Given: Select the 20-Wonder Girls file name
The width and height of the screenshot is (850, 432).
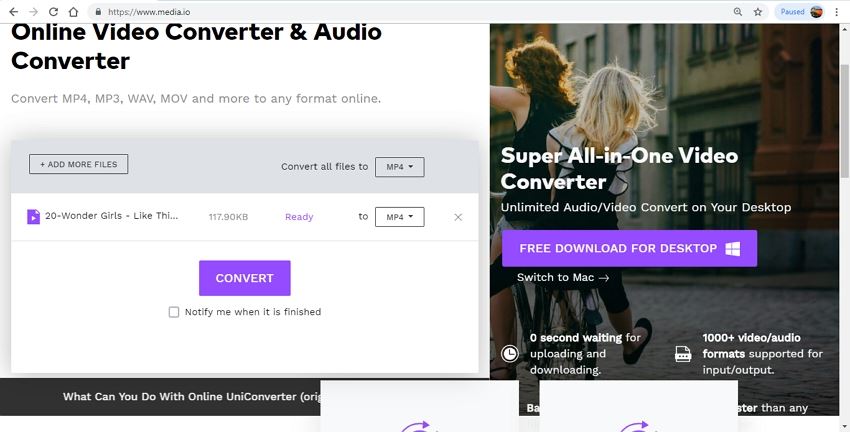Looking at the screenshot, I should (x=111, y=216).
